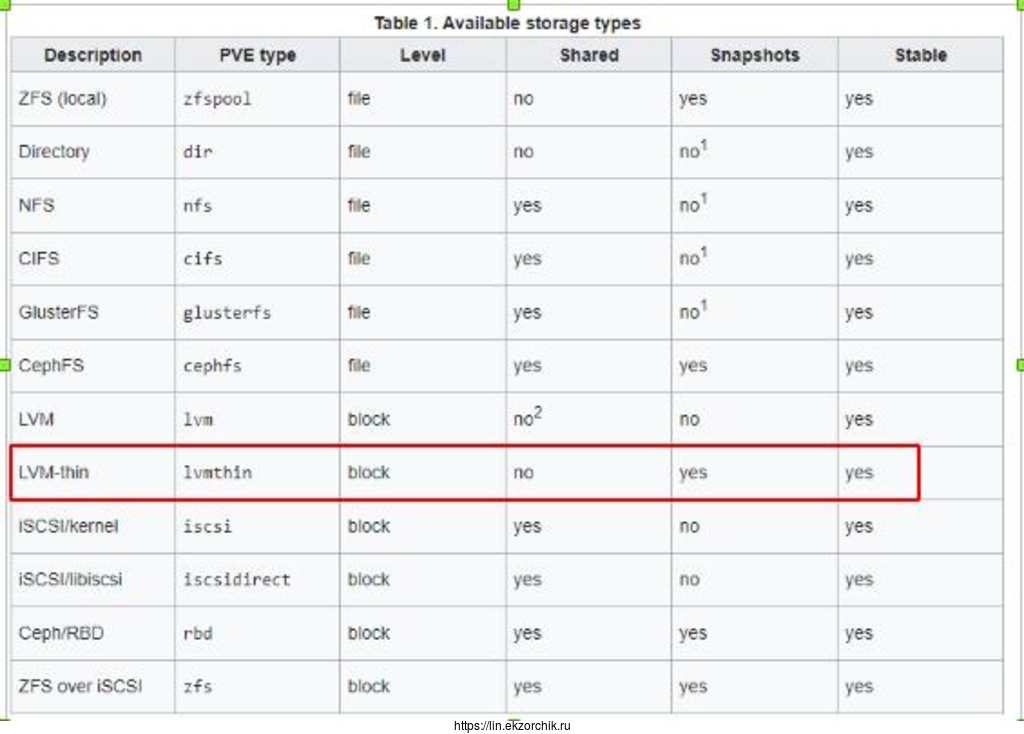The width and height of the screenshot is (1024, 734).
Task: Click the Ceph/RBD description cell
Action: point(61,633)
